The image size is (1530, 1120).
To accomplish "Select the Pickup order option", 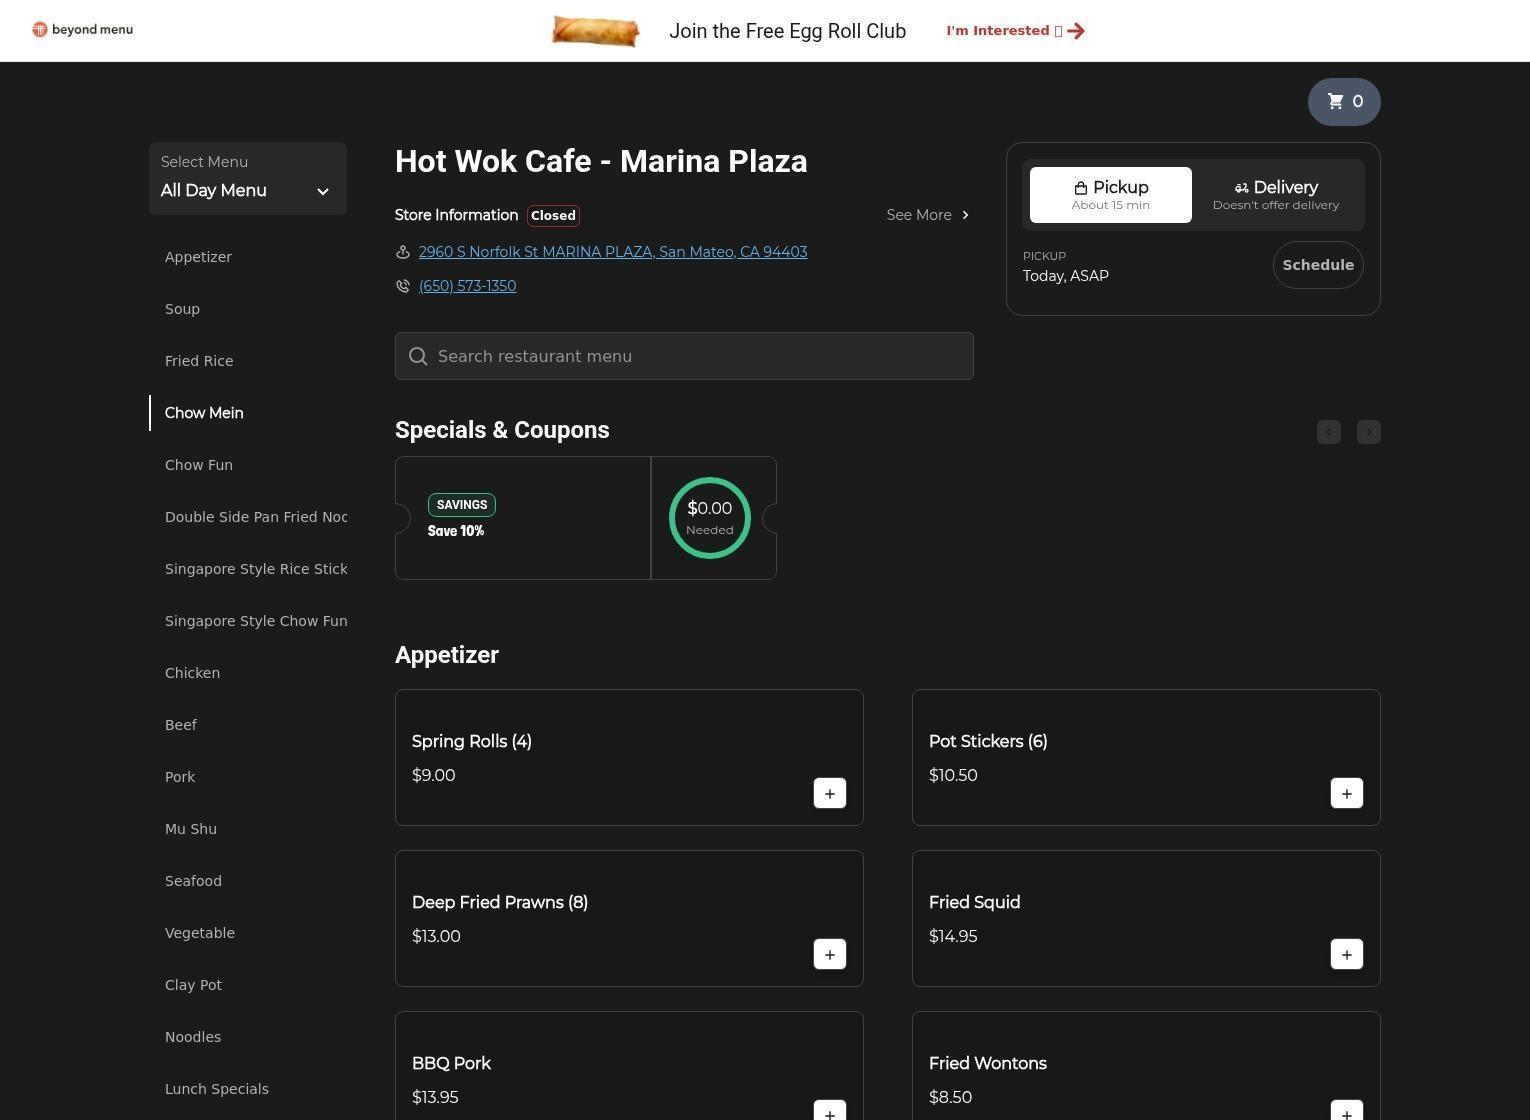I will (x=1110, y=195).
